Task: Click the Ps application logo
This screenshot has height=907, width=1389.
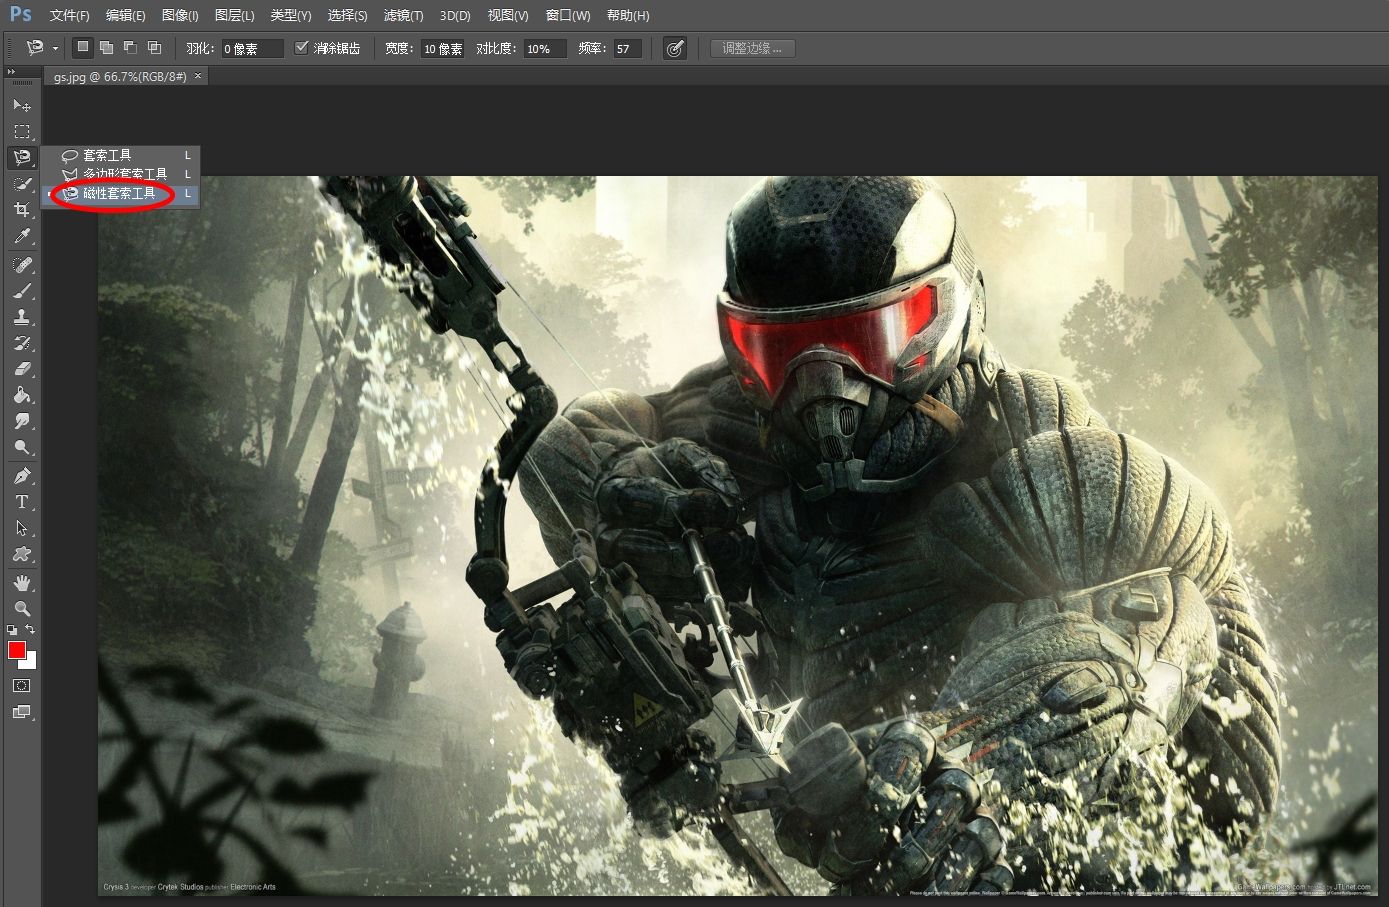Action: pyautogui.click(x=20, y=14)
